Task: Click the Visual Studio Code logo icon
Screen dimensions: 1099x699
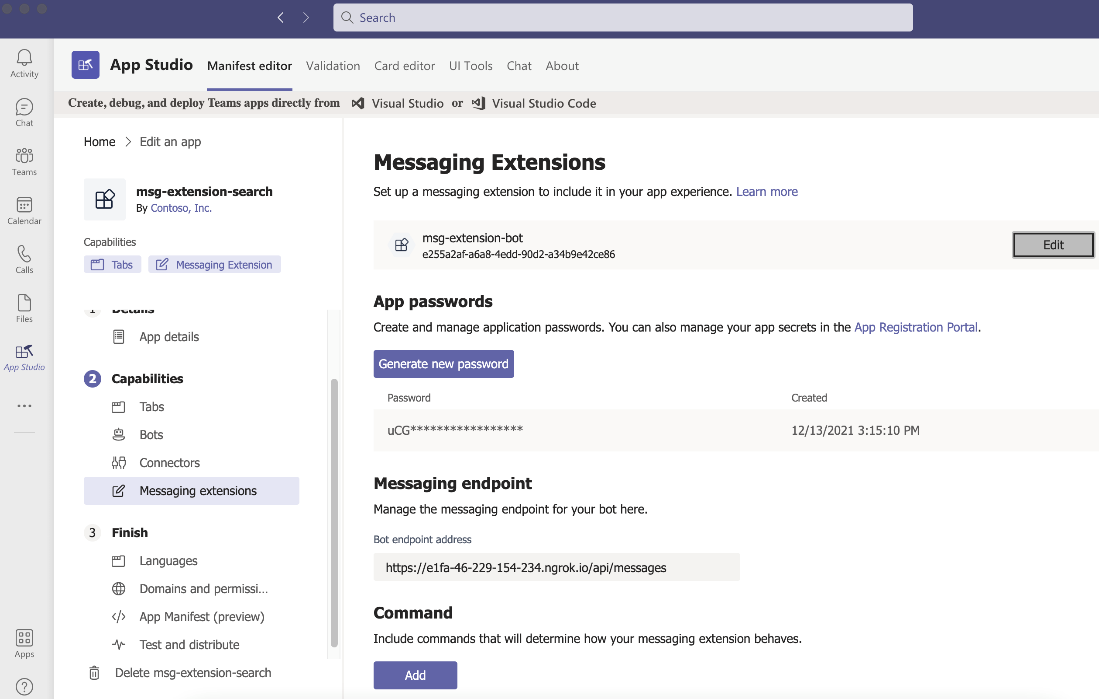Action: tap(478, 103)
